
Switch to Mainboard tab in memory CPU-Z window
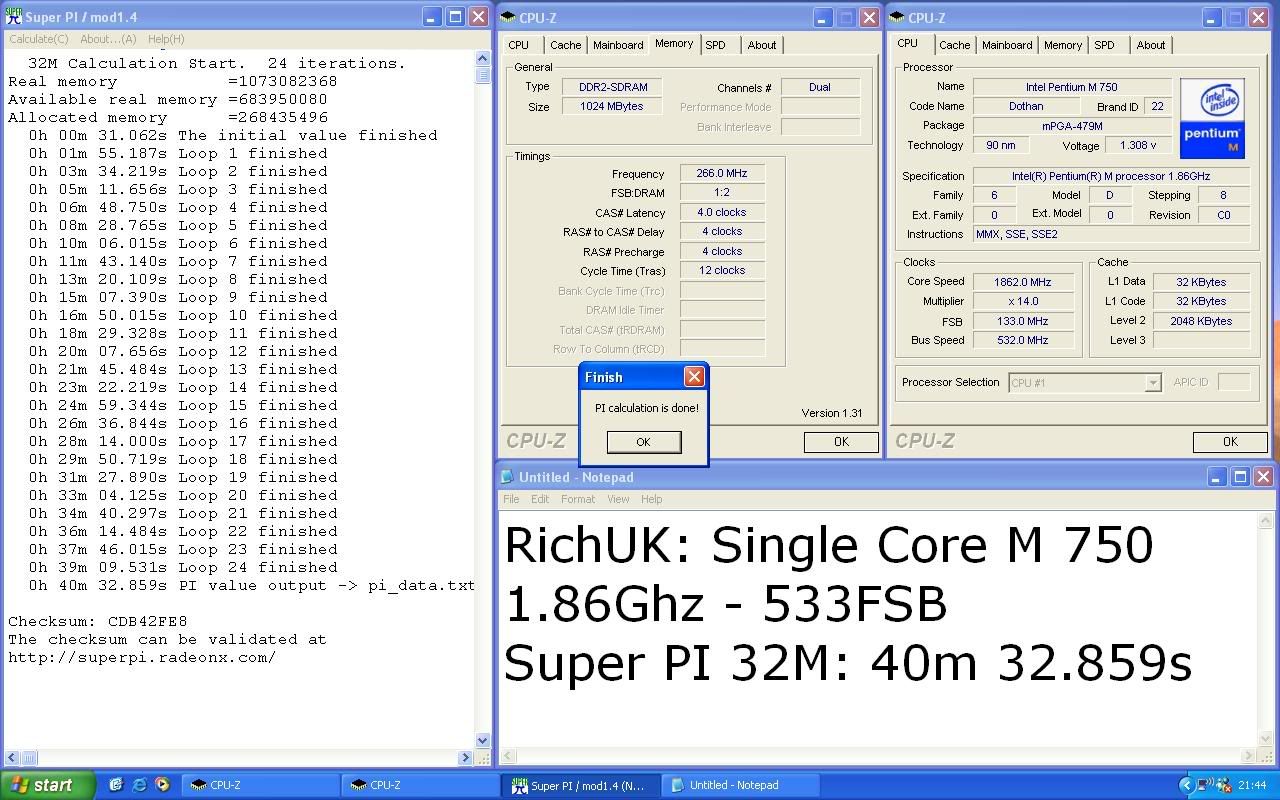[618, 45]
